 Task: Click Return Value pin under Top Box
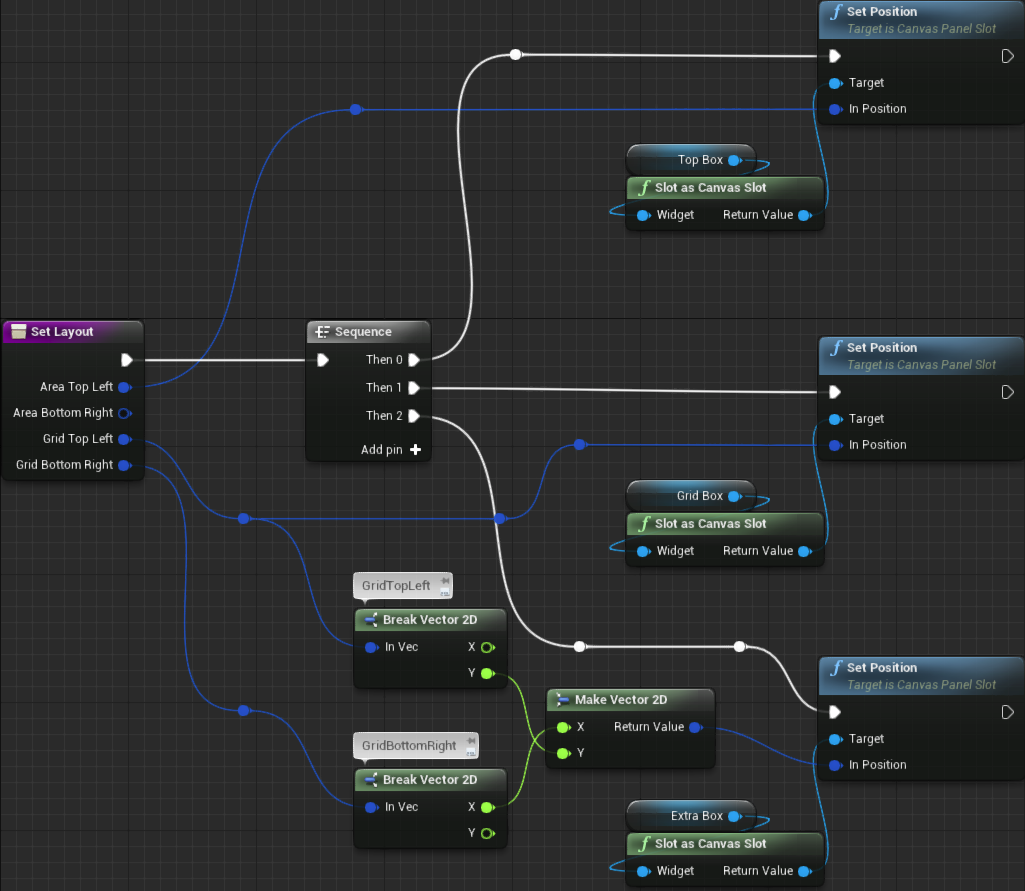point(805,216)
